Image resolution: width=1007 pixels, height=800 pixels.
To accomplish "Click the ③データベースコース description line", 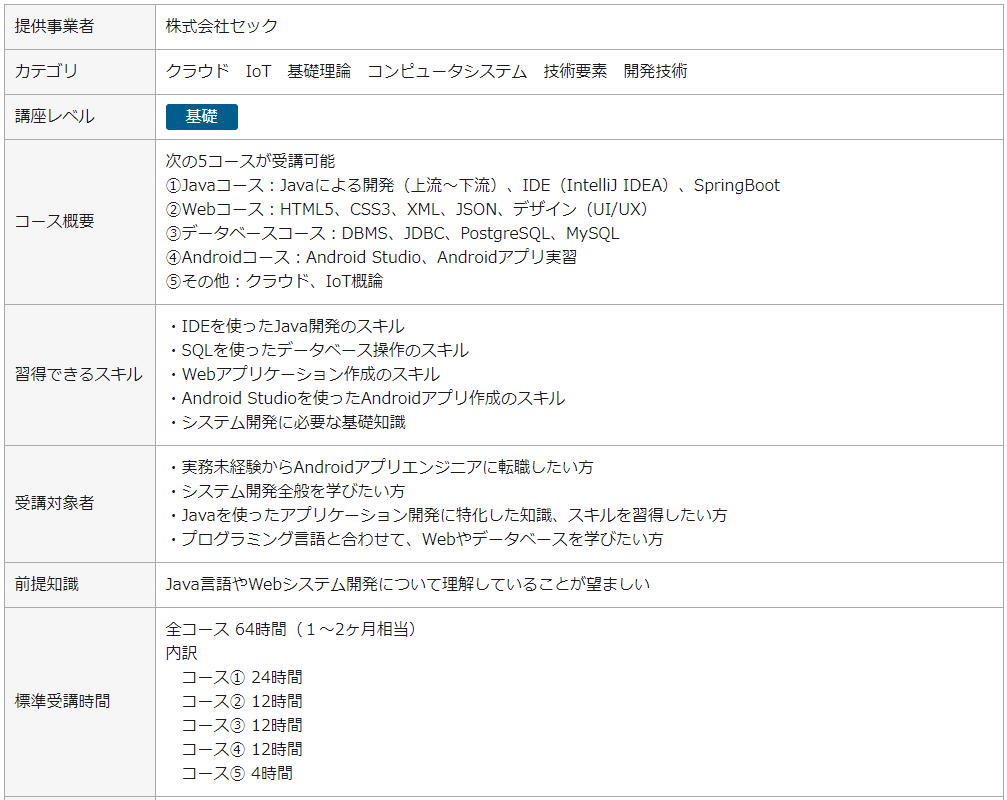I will 392,233.
